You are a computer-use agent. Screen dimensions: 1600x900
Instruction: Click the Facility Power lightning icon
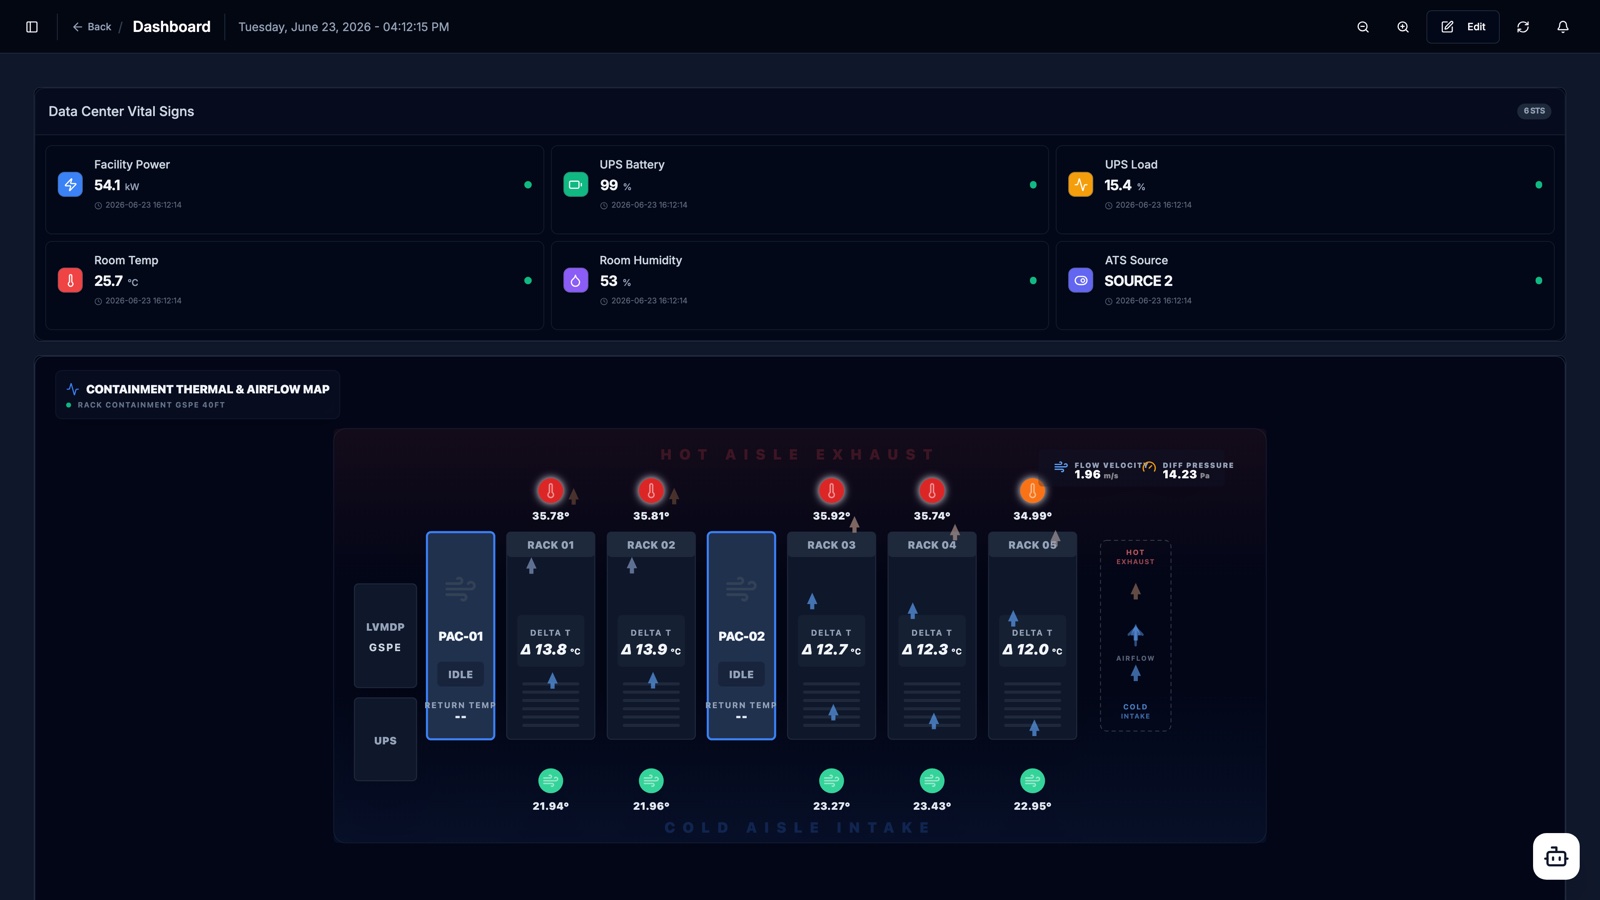coord(70,185)
